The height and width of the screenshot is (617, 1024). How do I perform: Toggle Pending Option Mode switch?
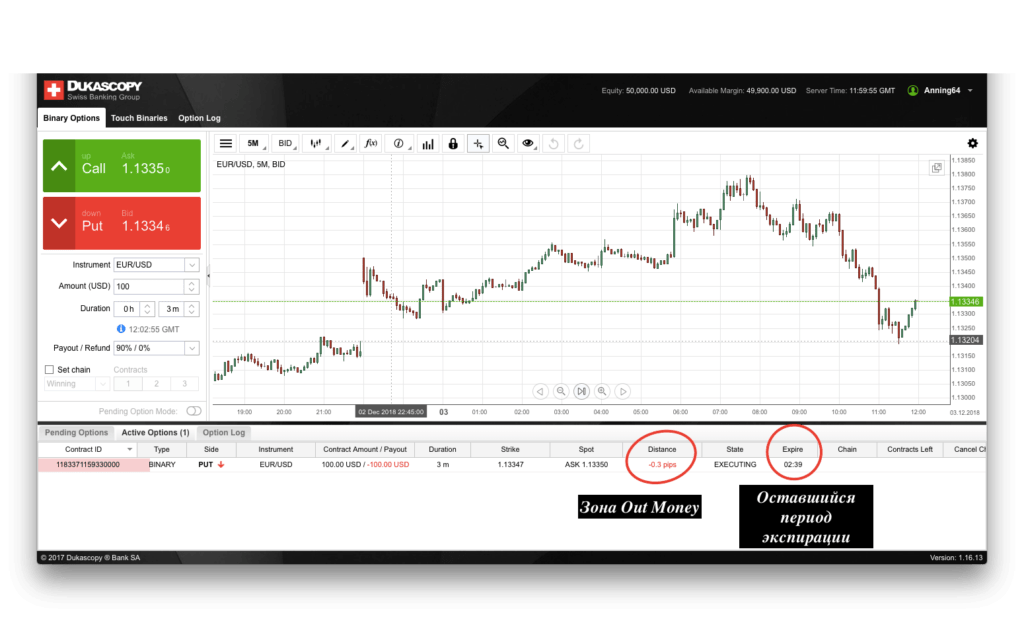point(194,411)
